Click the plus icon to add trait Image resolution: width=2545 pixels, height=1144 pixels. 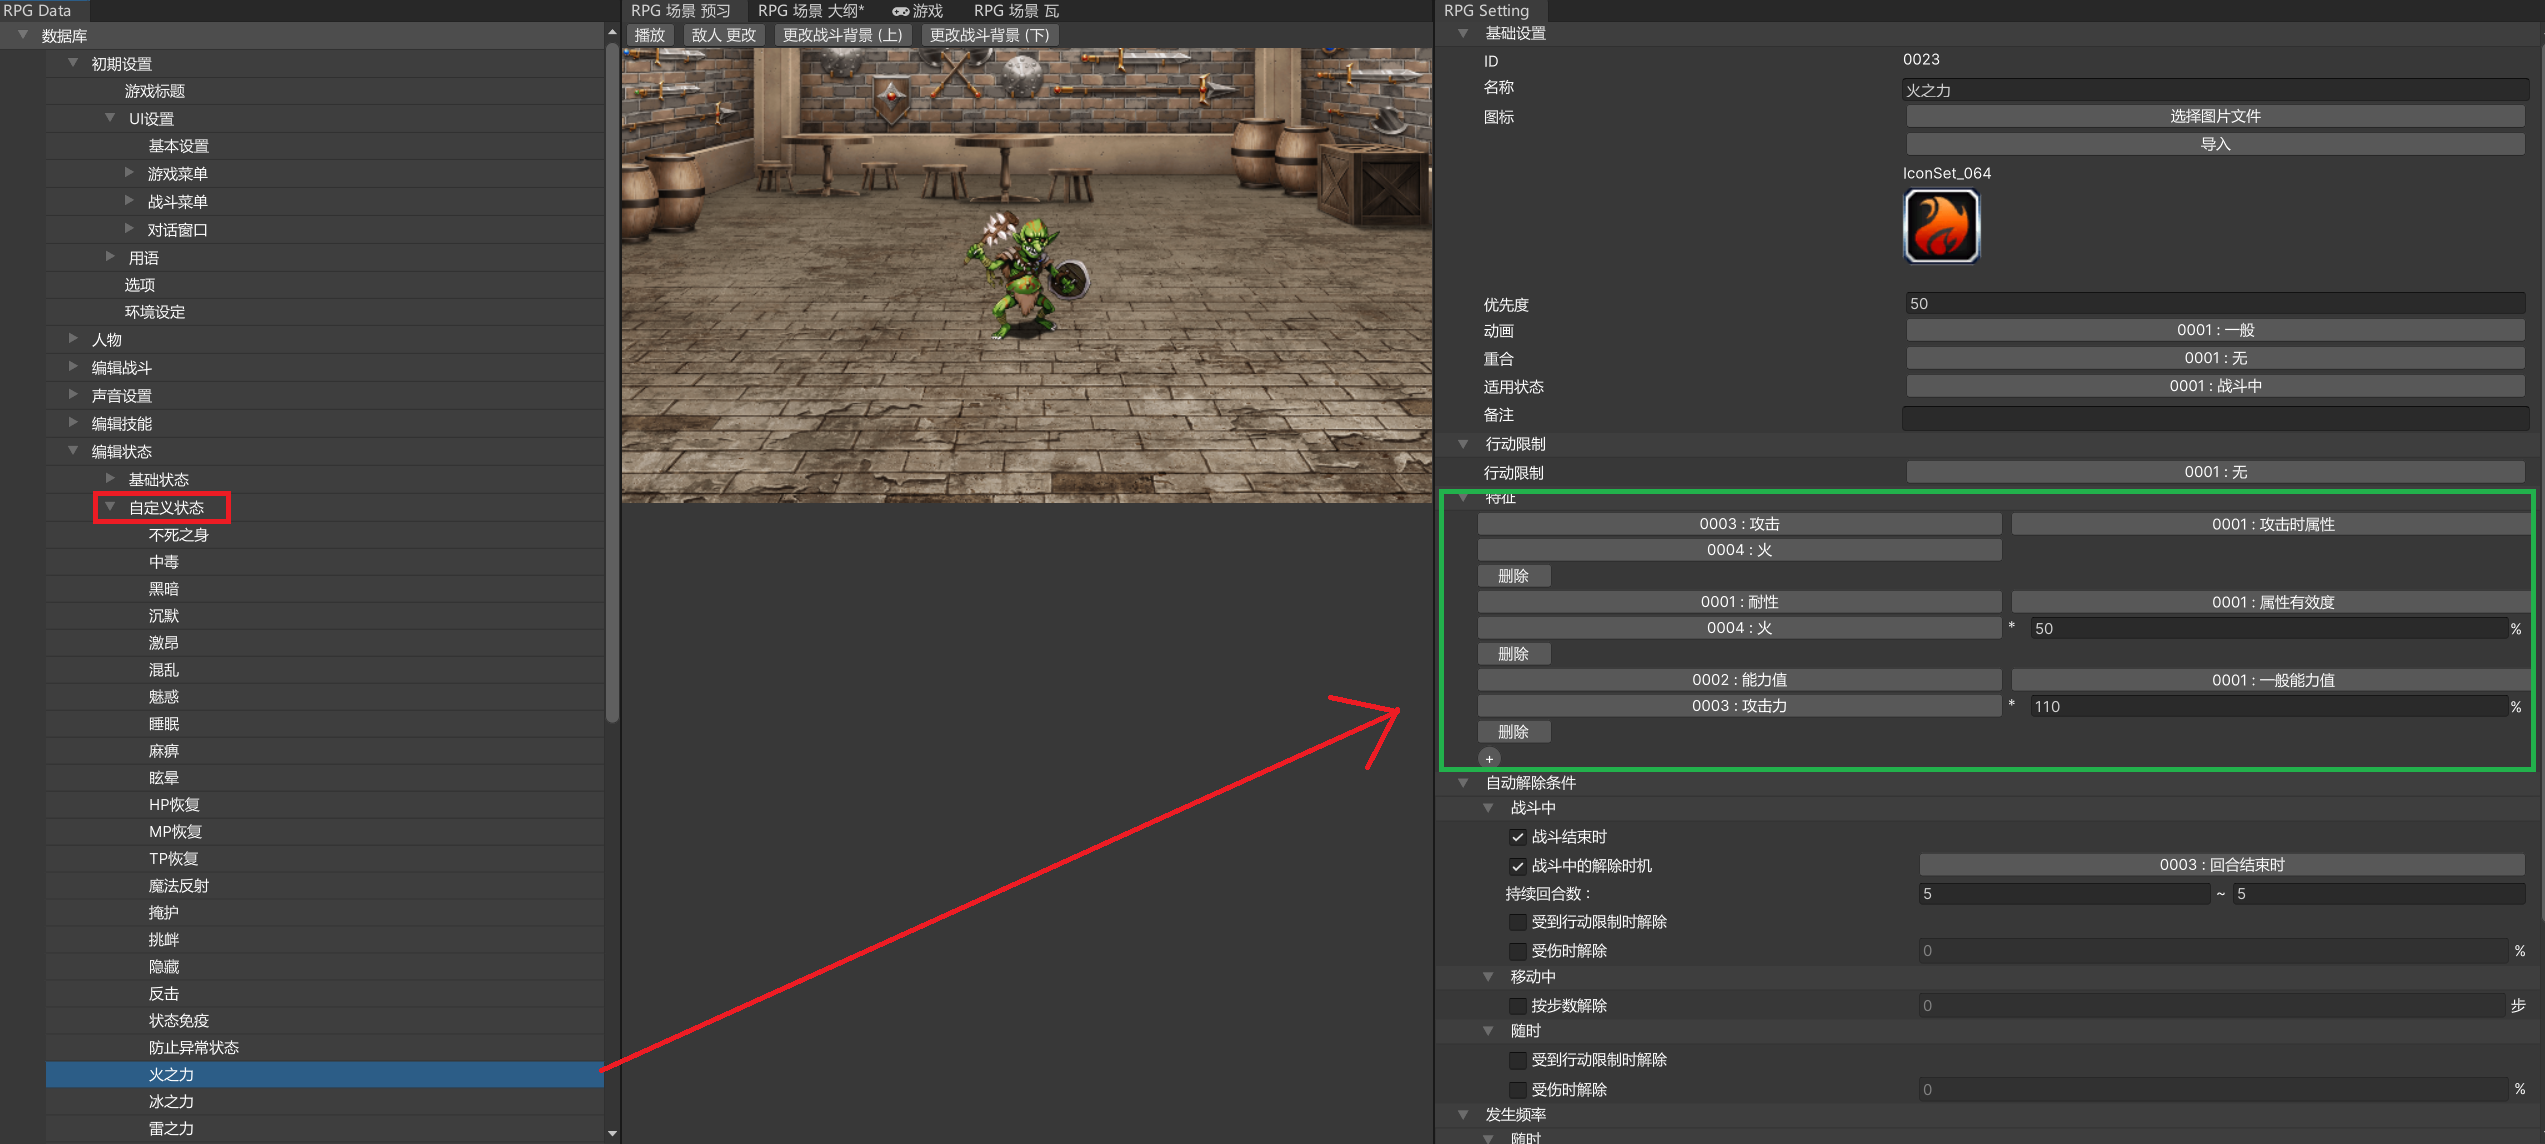(x=1489, y=759)
